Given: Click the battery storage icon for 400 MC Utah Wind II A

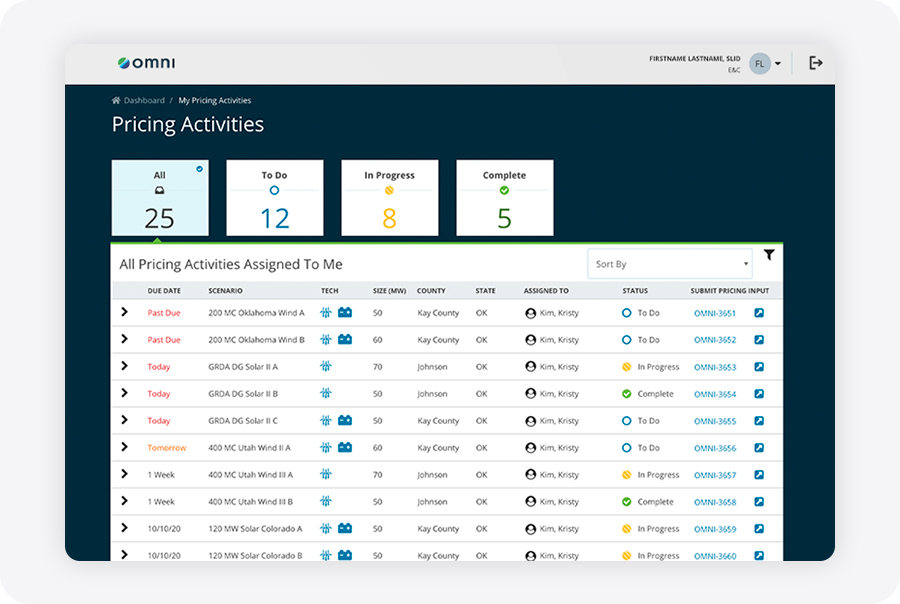Looking at the screenshot, I should tap(345, 447).
